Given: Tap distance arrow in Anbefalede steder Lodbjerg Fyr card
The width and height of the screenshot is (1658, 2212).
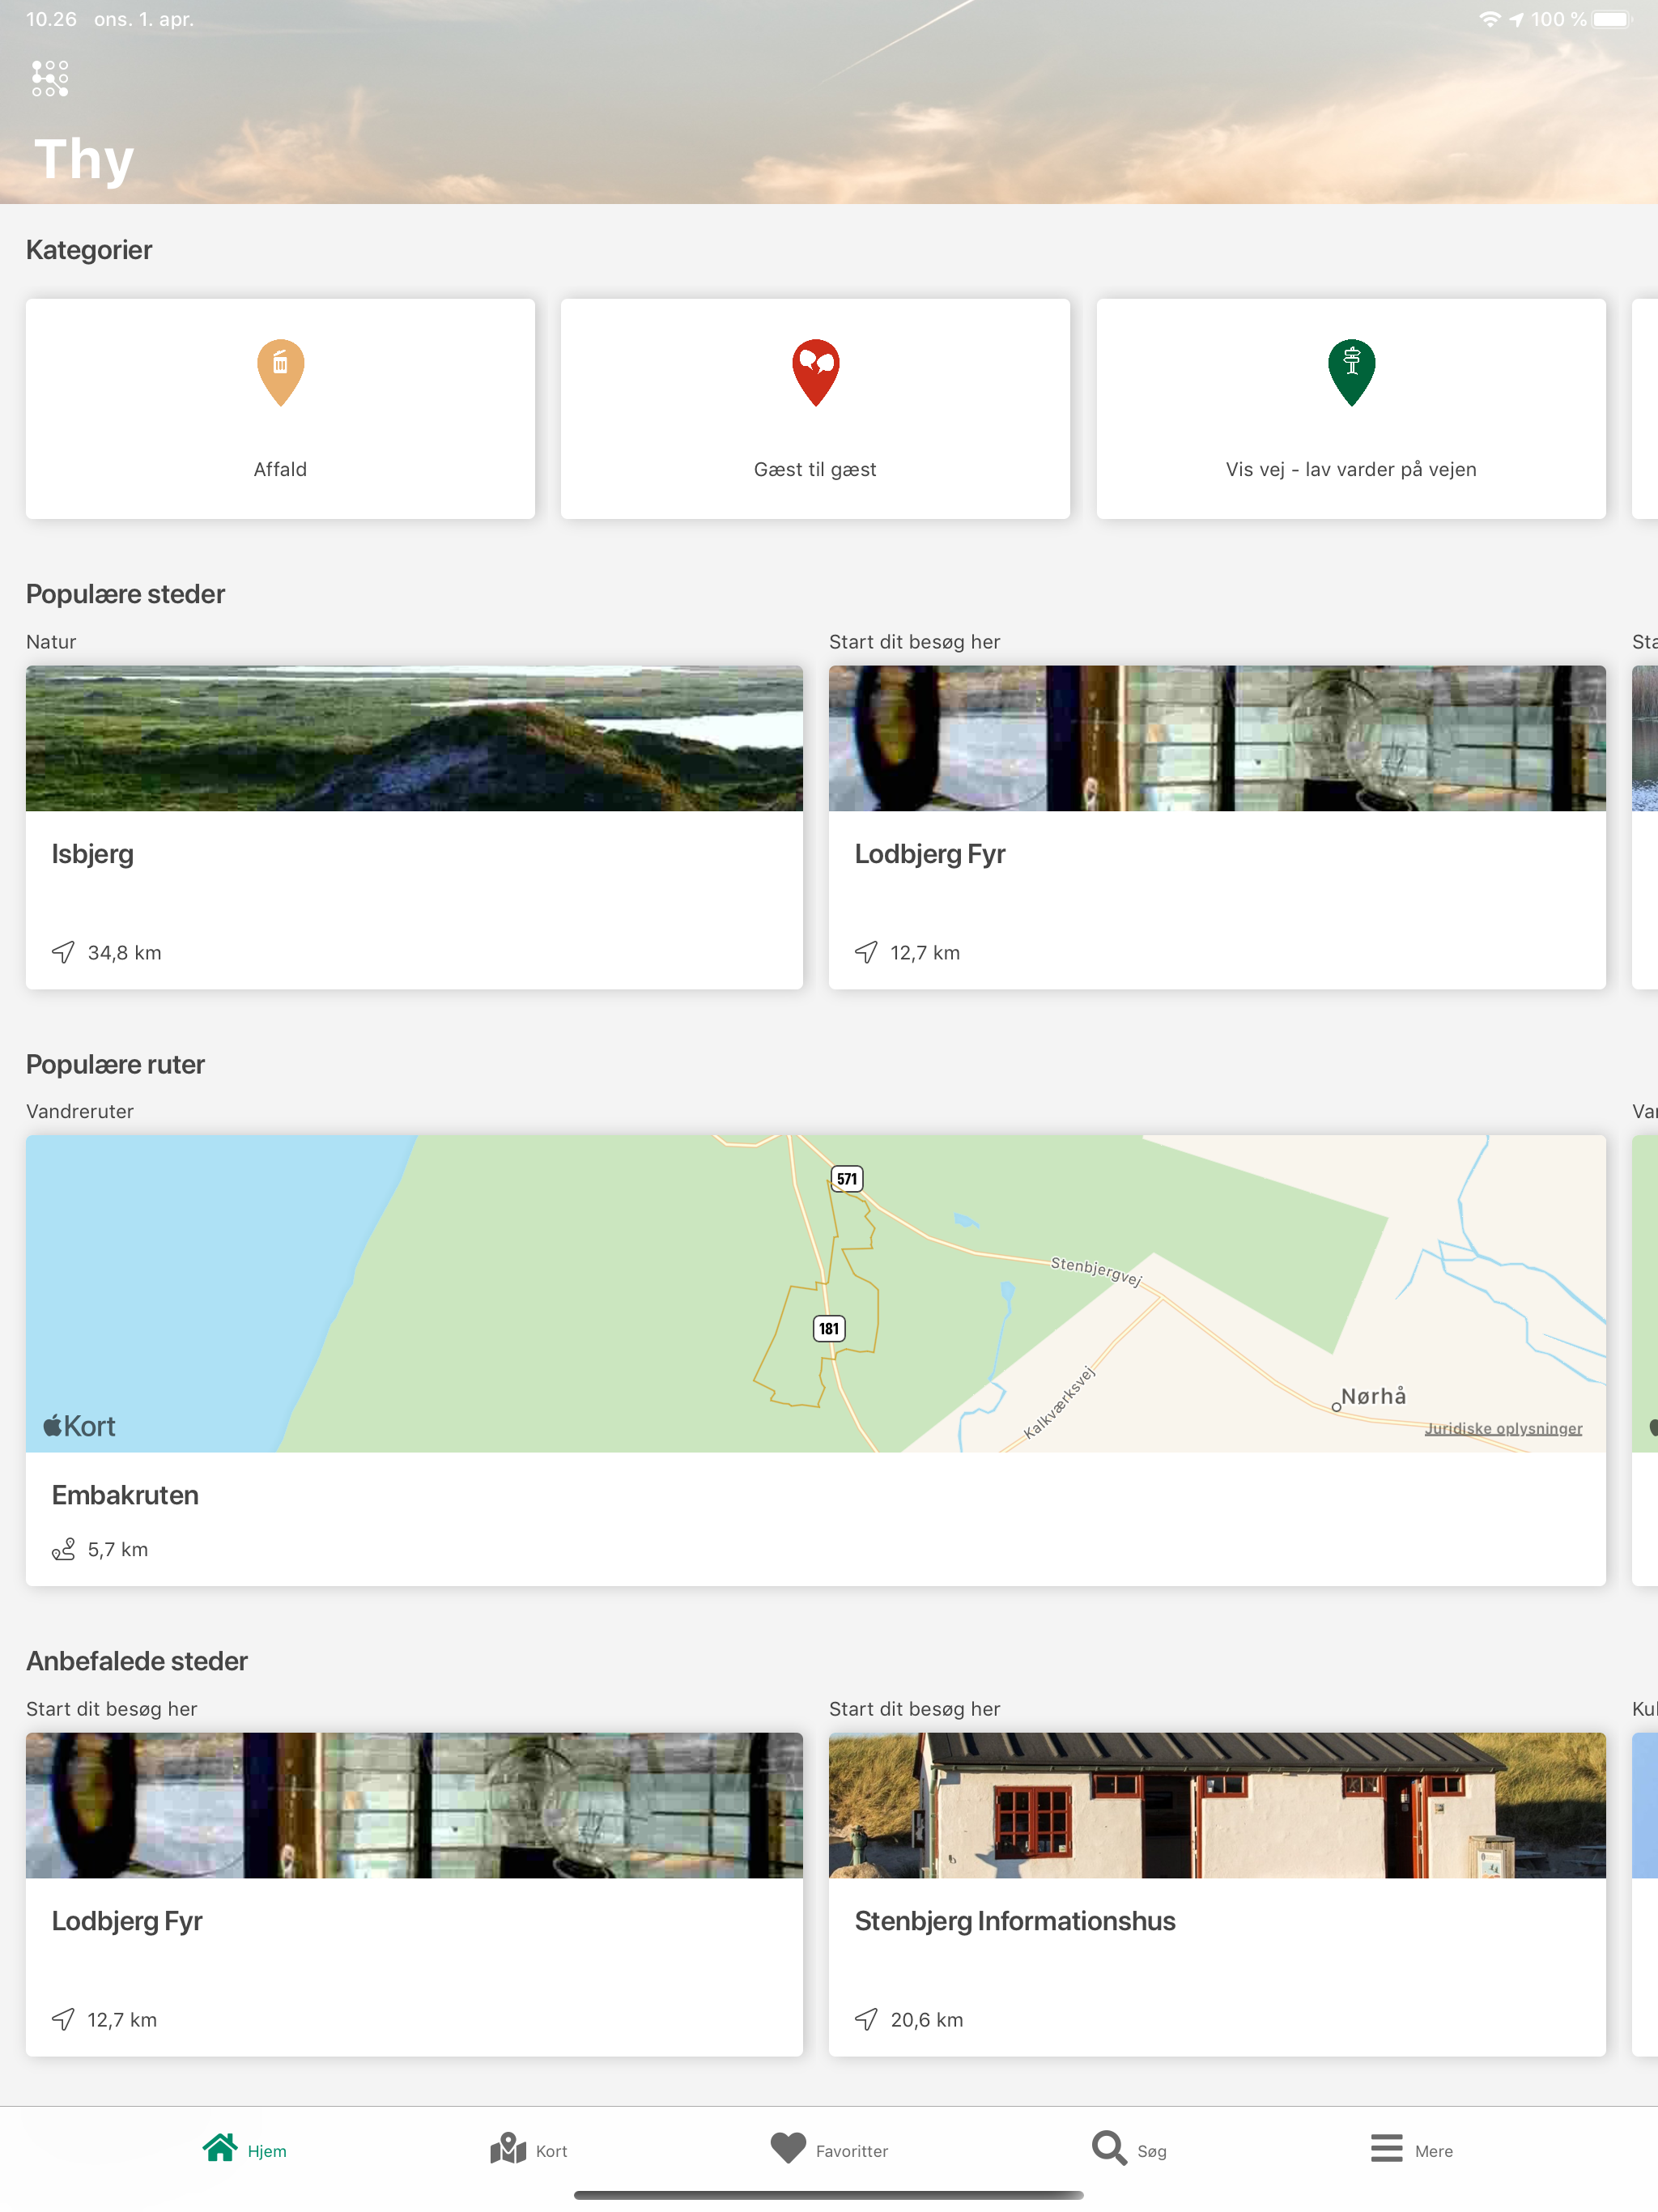Looking at the screenshot, I should coord(63,2019).
